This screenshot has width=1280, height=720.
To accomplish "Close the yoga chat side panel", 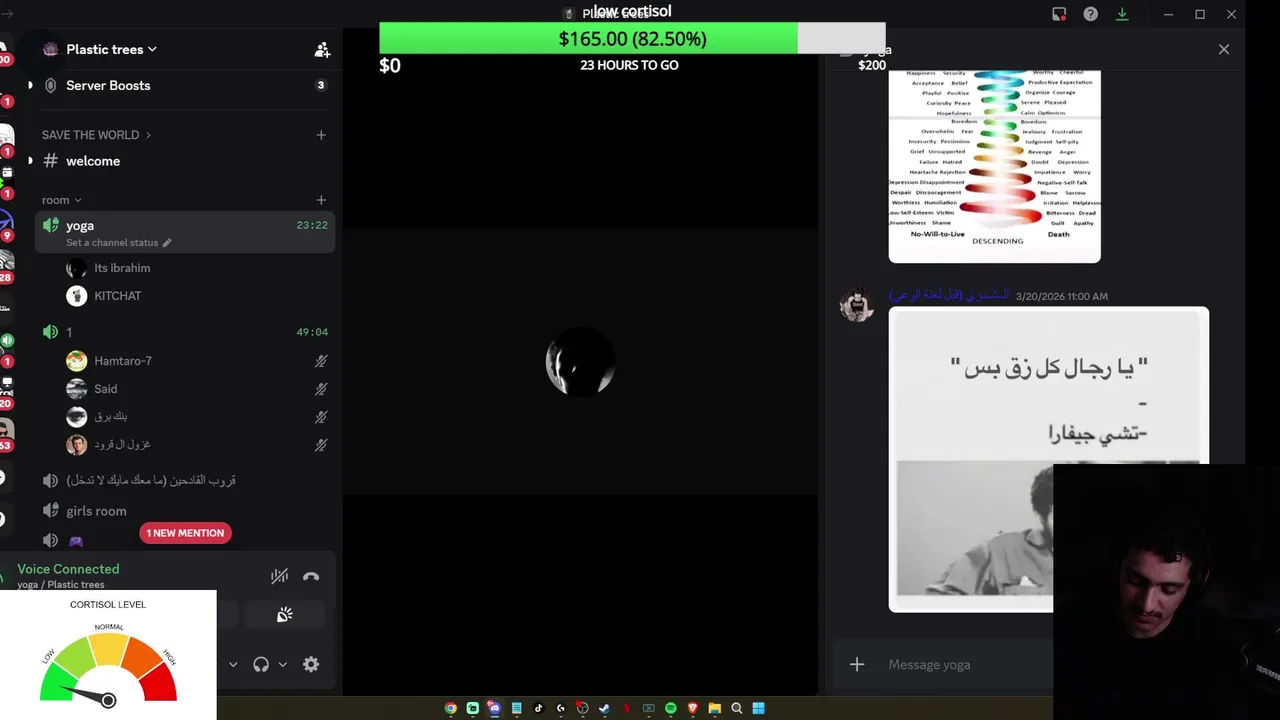I will point(1224,49).
